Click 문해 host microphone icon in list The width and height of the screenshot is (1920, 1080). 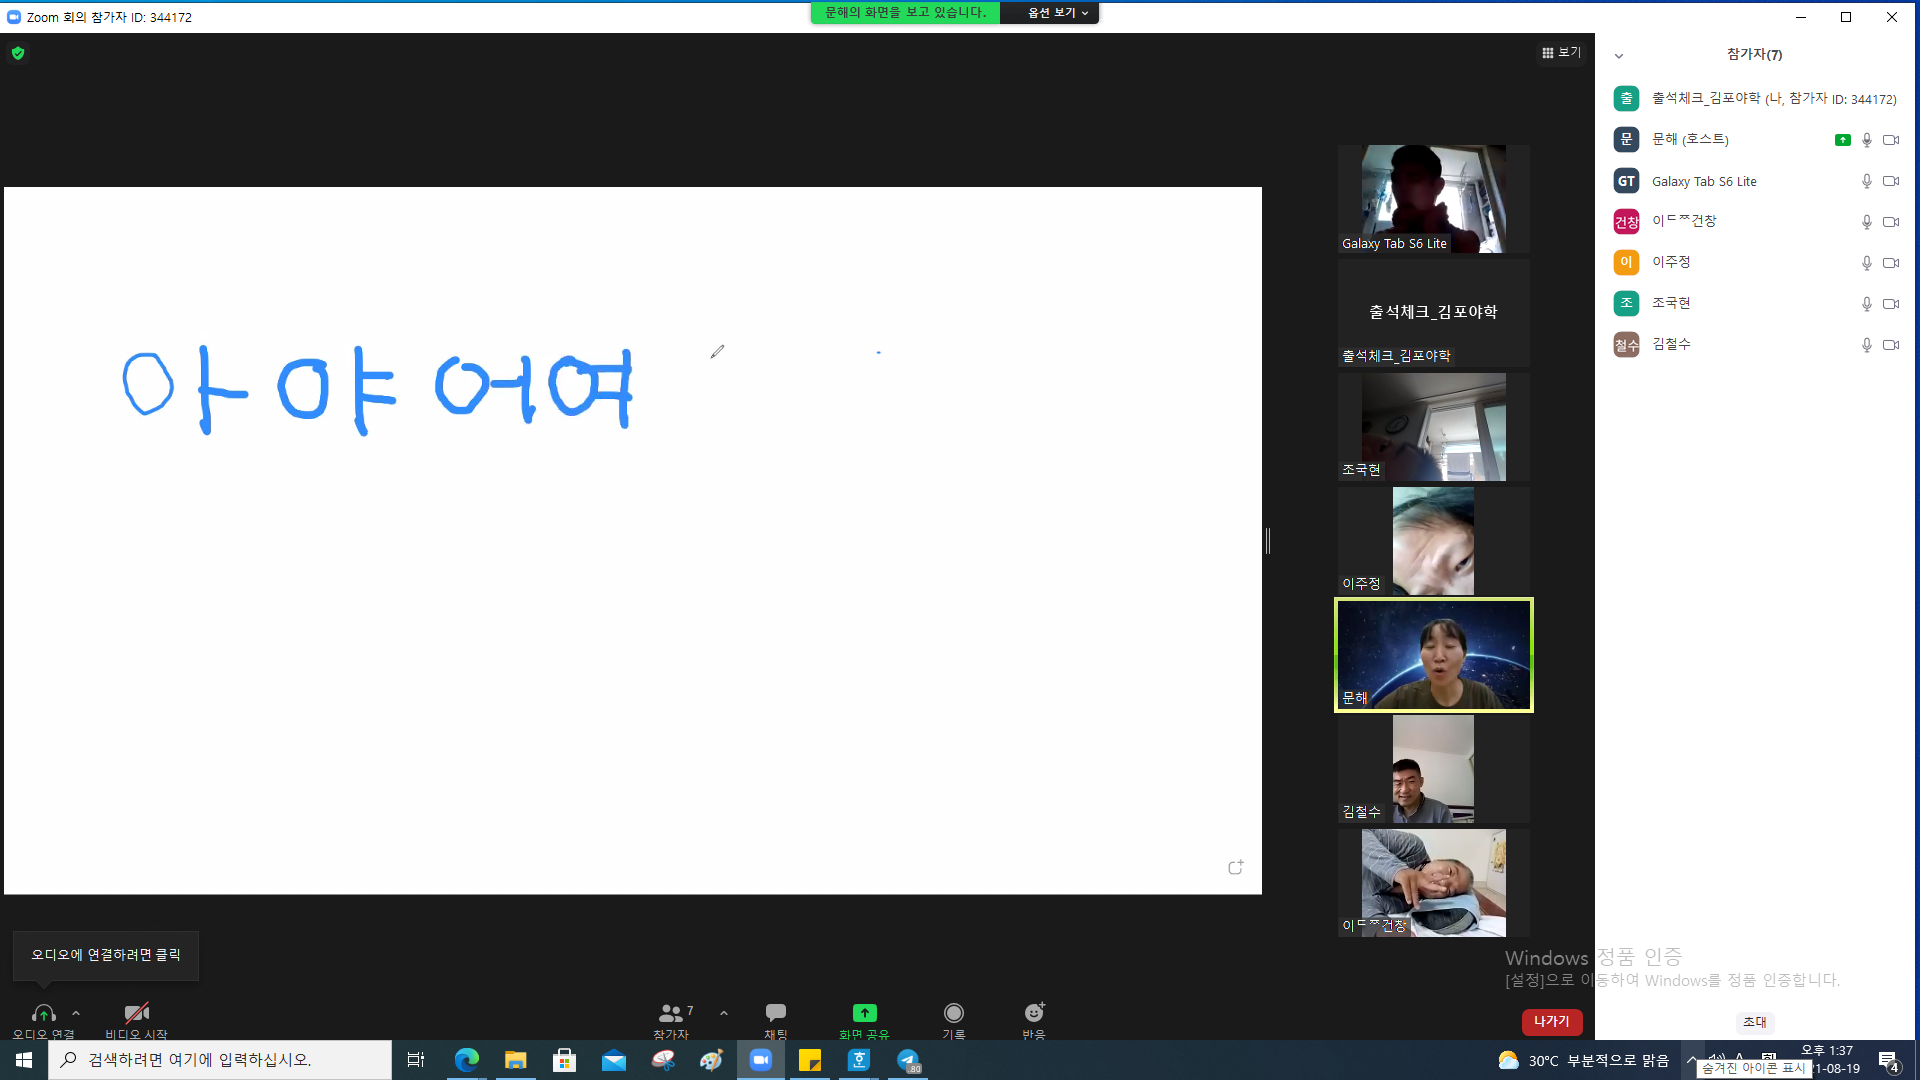click(x=1866, y=140)
